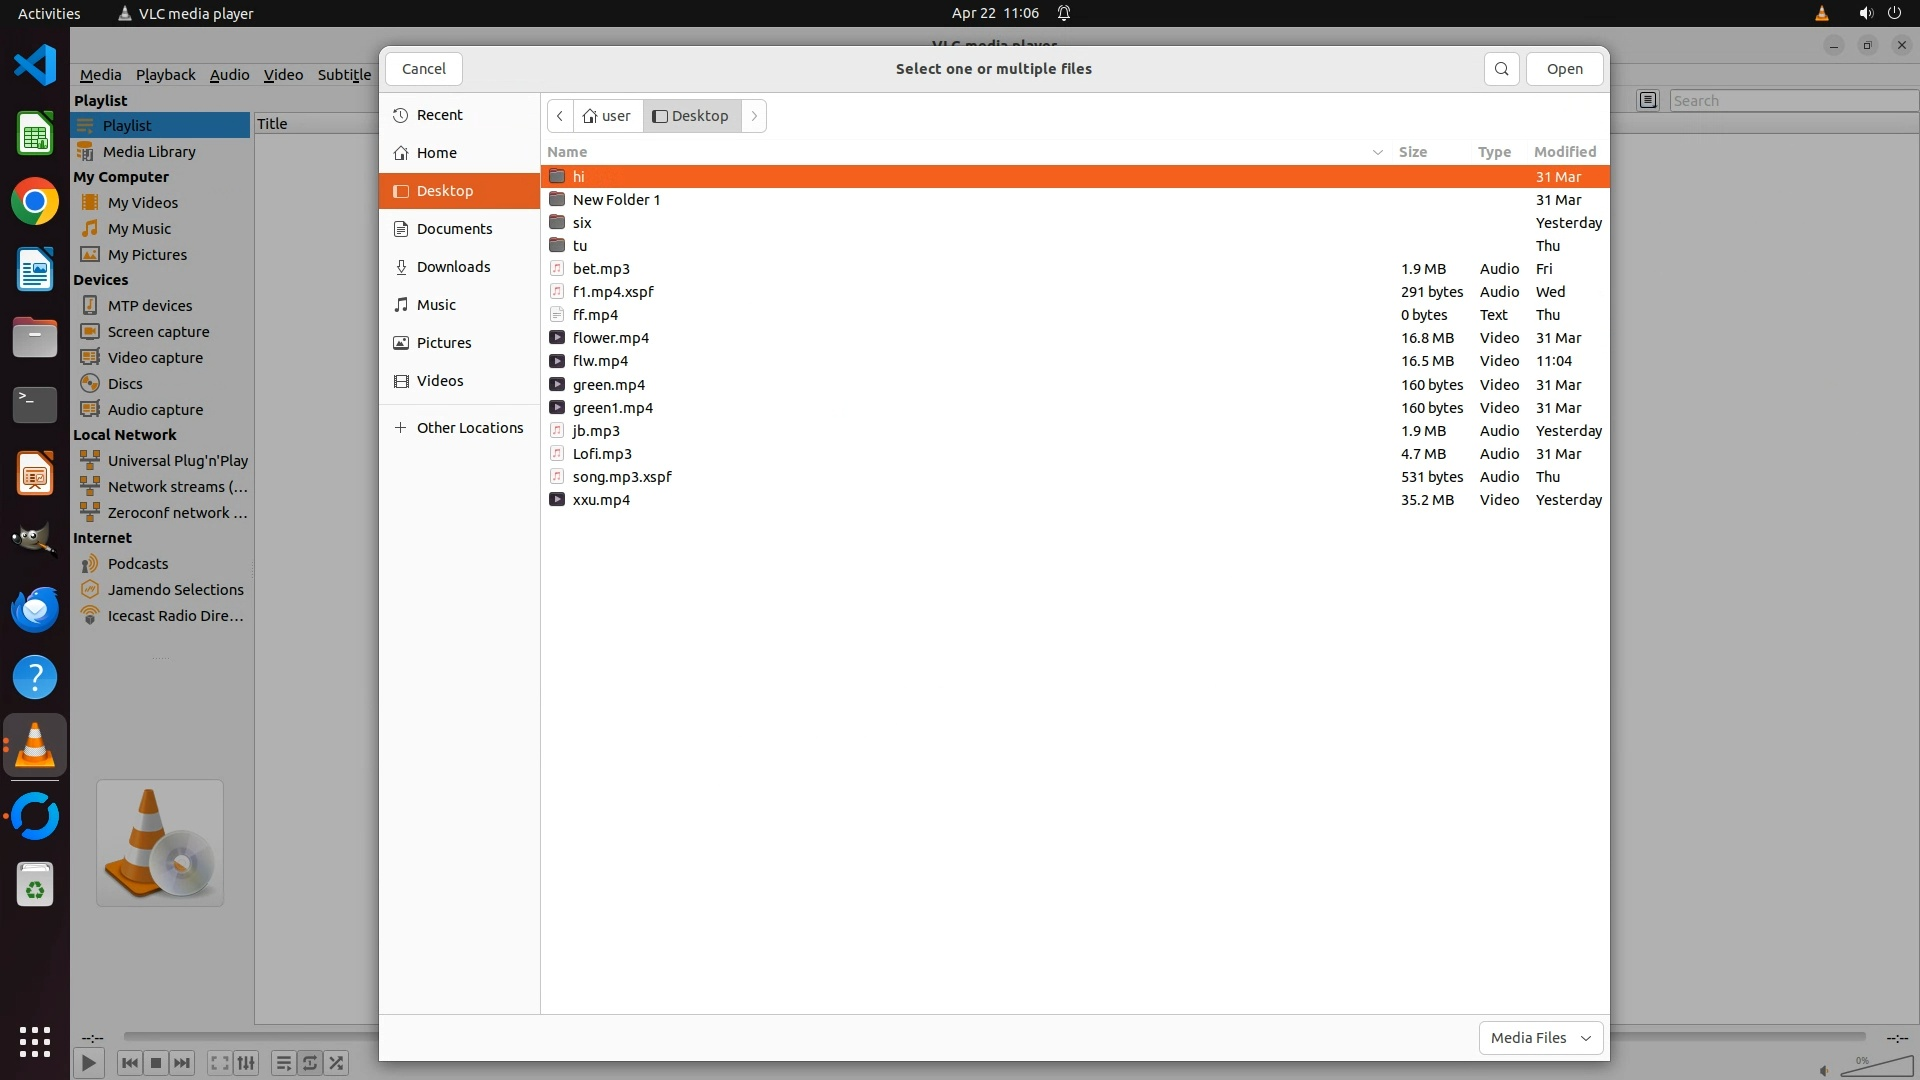
Task: Click the VLC volume slider
Action: pyautogui.click(x=1877, y=1067)
